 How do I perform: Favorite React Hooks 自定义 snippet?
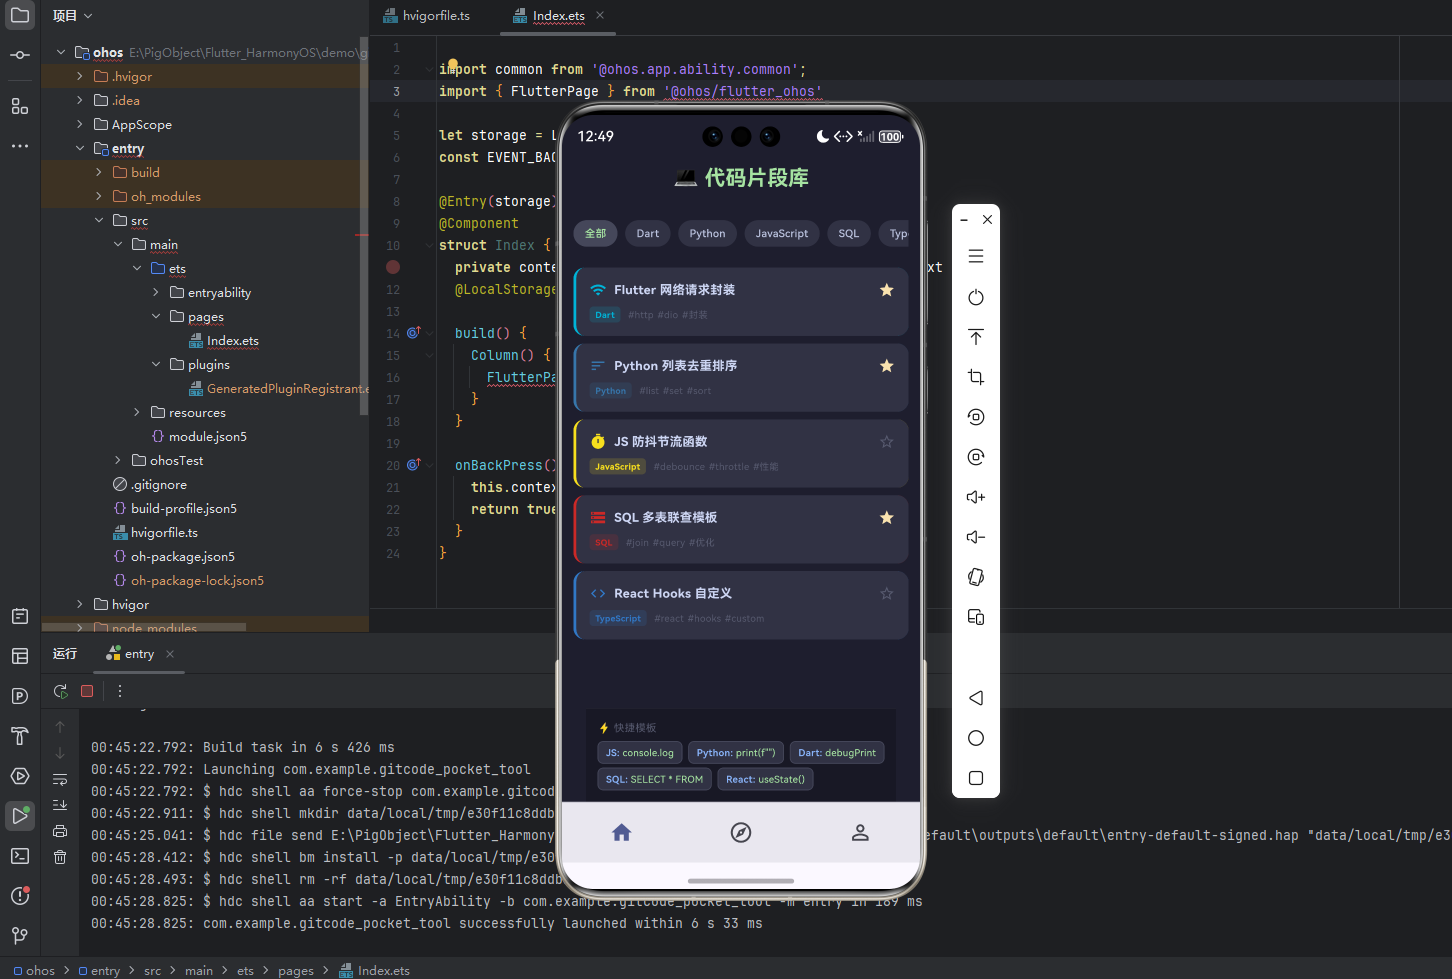pos(886,594)
